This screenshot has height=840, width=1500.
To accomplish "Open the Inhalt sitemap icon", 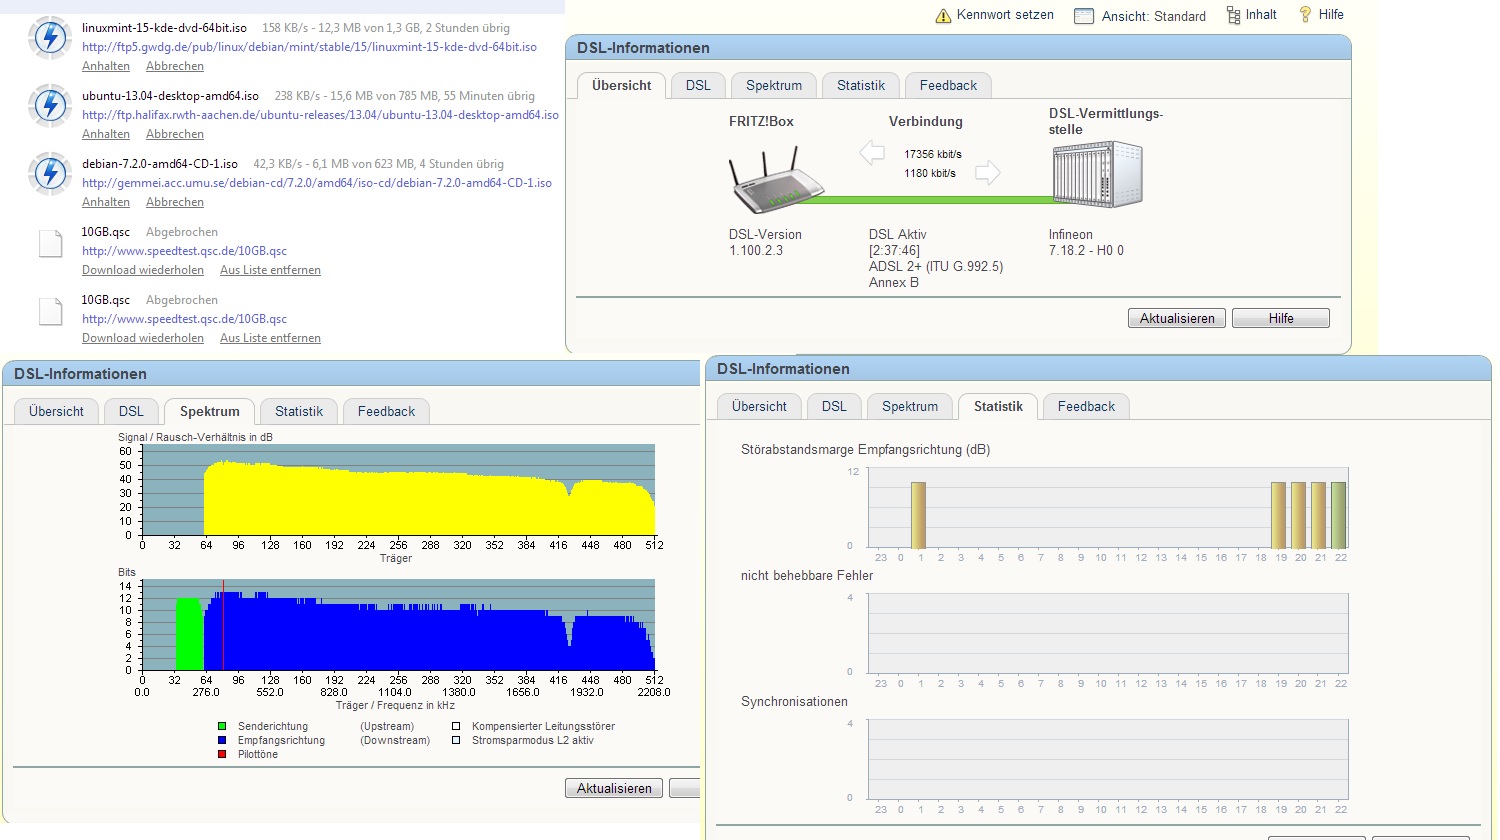I will (1233, 15).
